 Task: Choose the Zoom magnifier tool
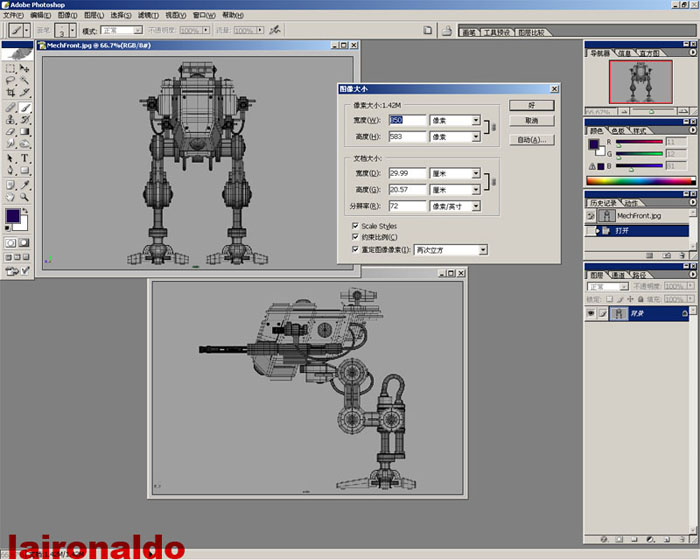coord(25,198)
